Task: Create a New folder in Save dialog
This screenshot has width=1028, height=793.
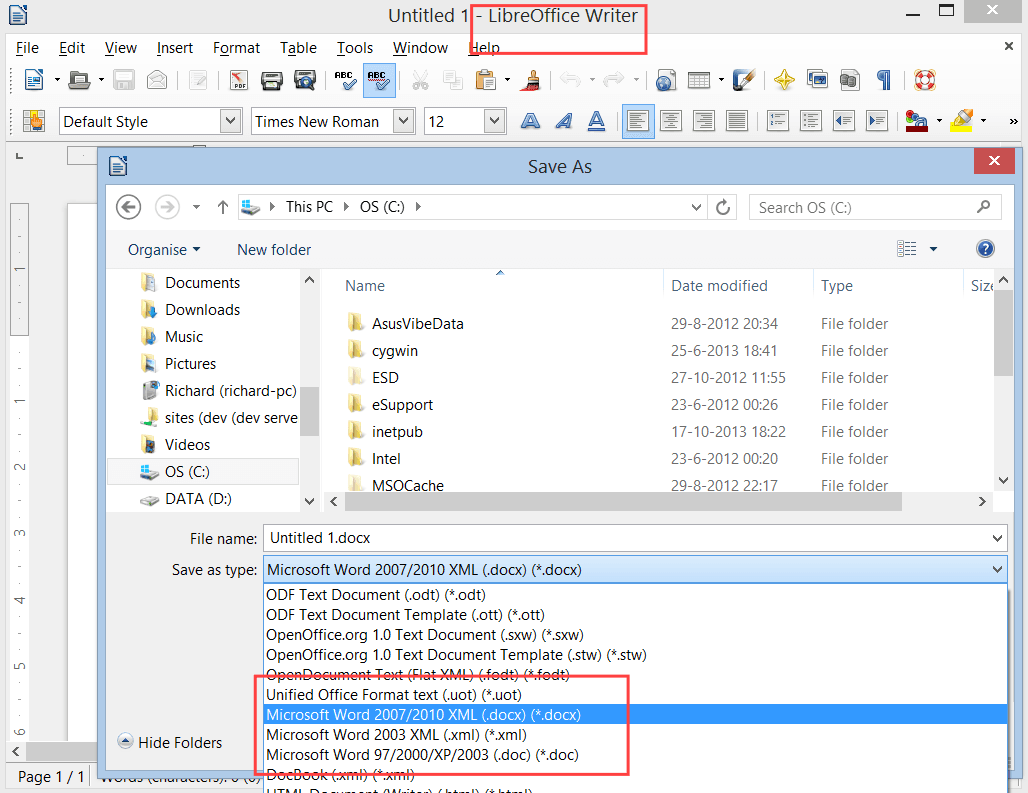Action: coord(273,249)
